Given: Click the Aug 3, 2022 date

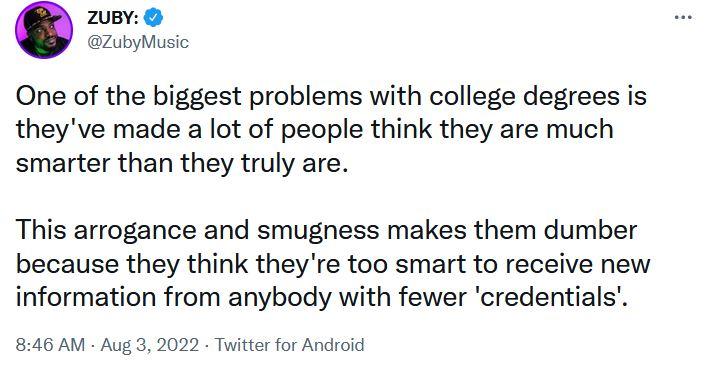Looking at the screenshot, I should [149, 345].
